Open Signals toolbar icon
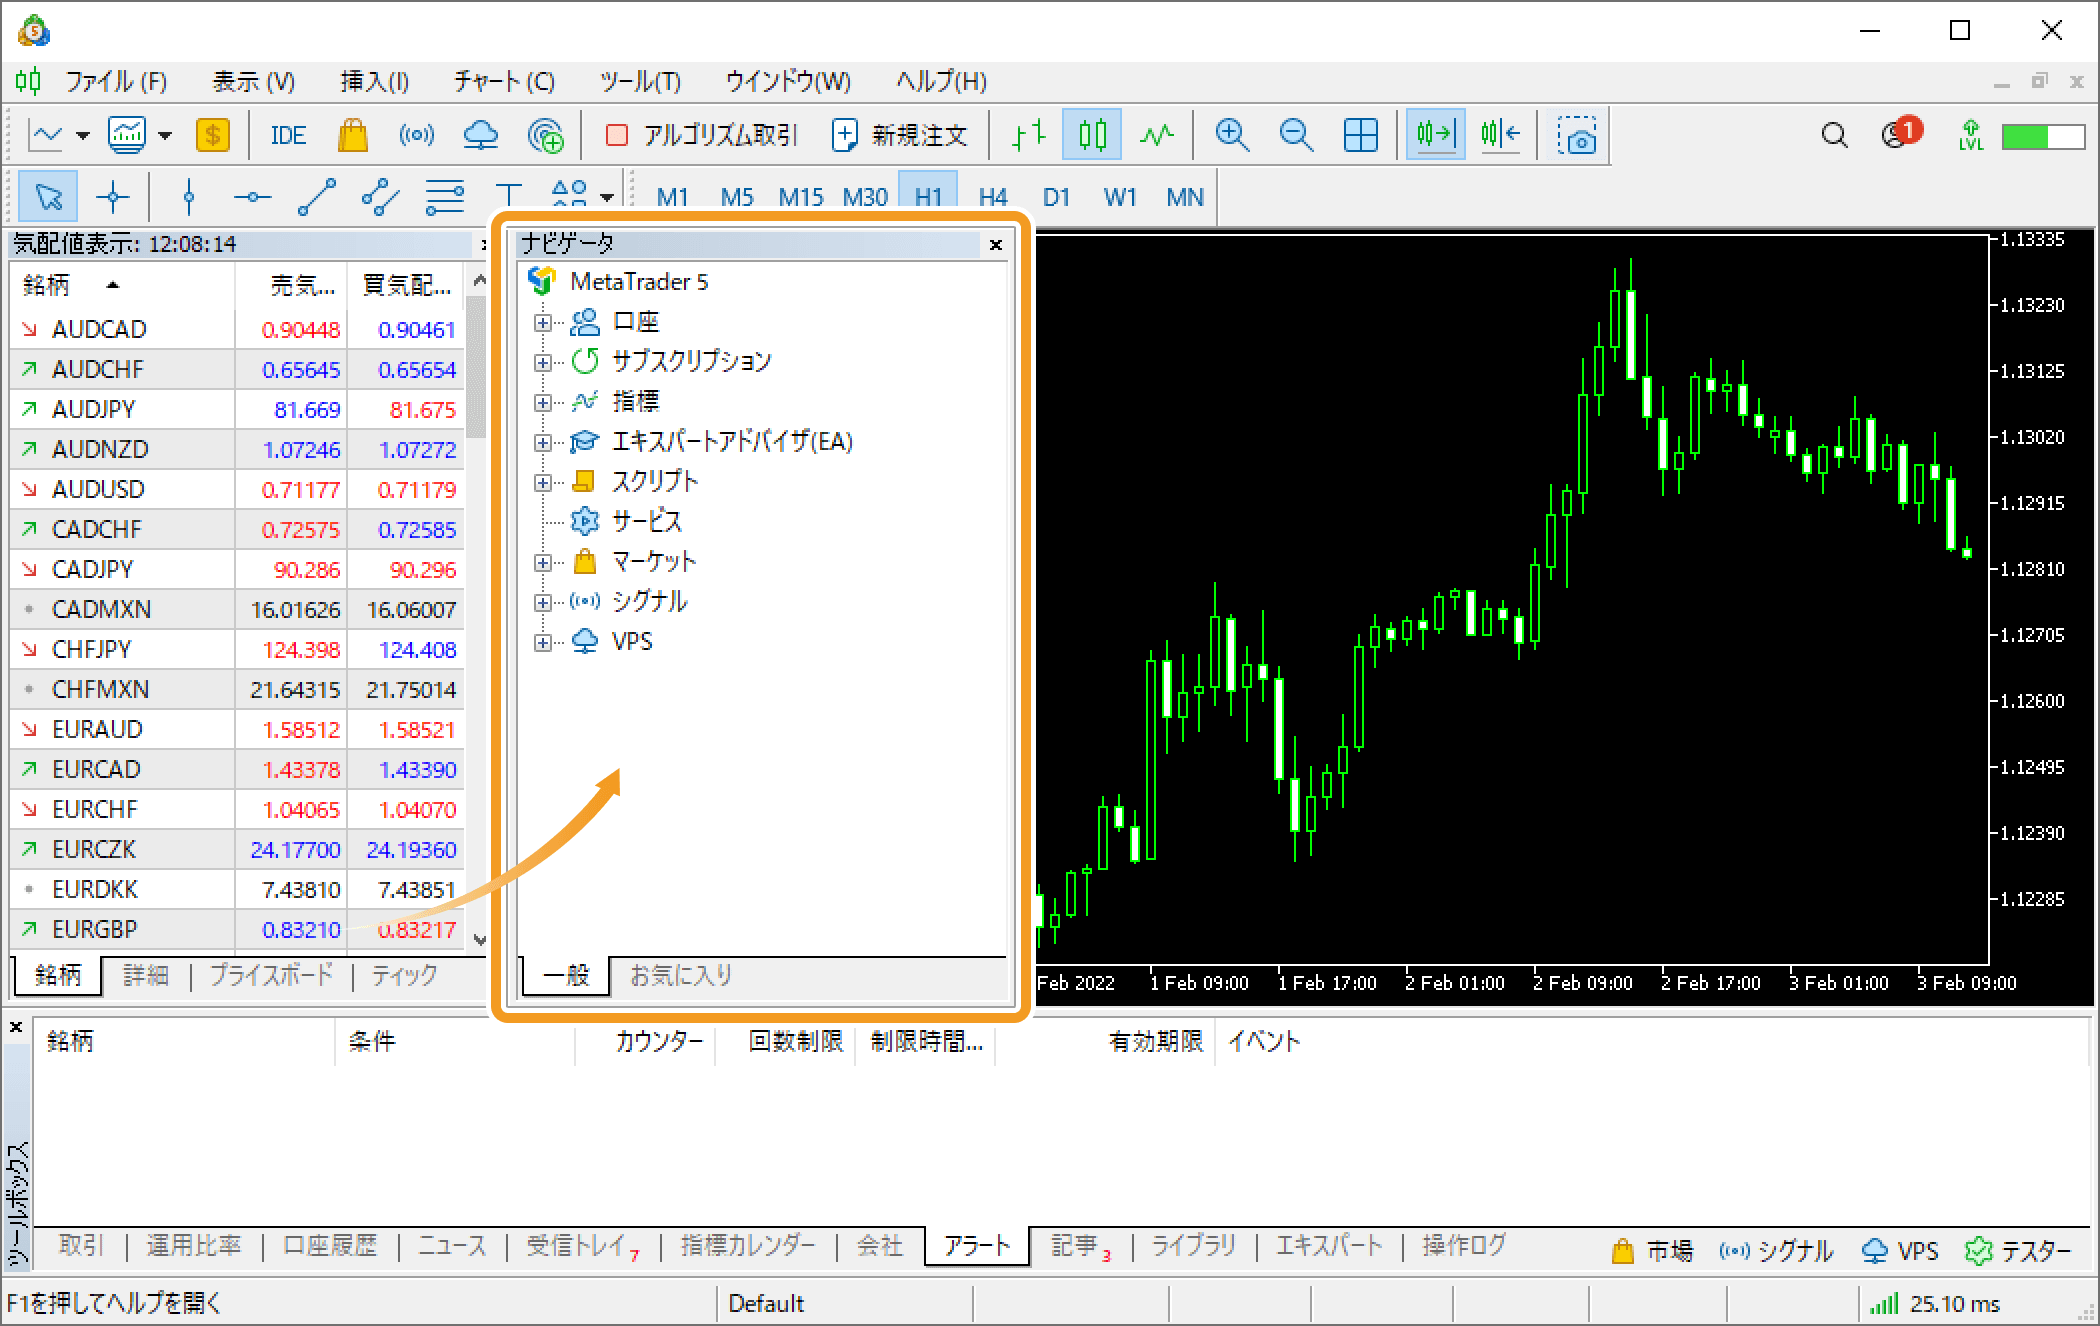2100x1326 pixels. click(416, 135)
